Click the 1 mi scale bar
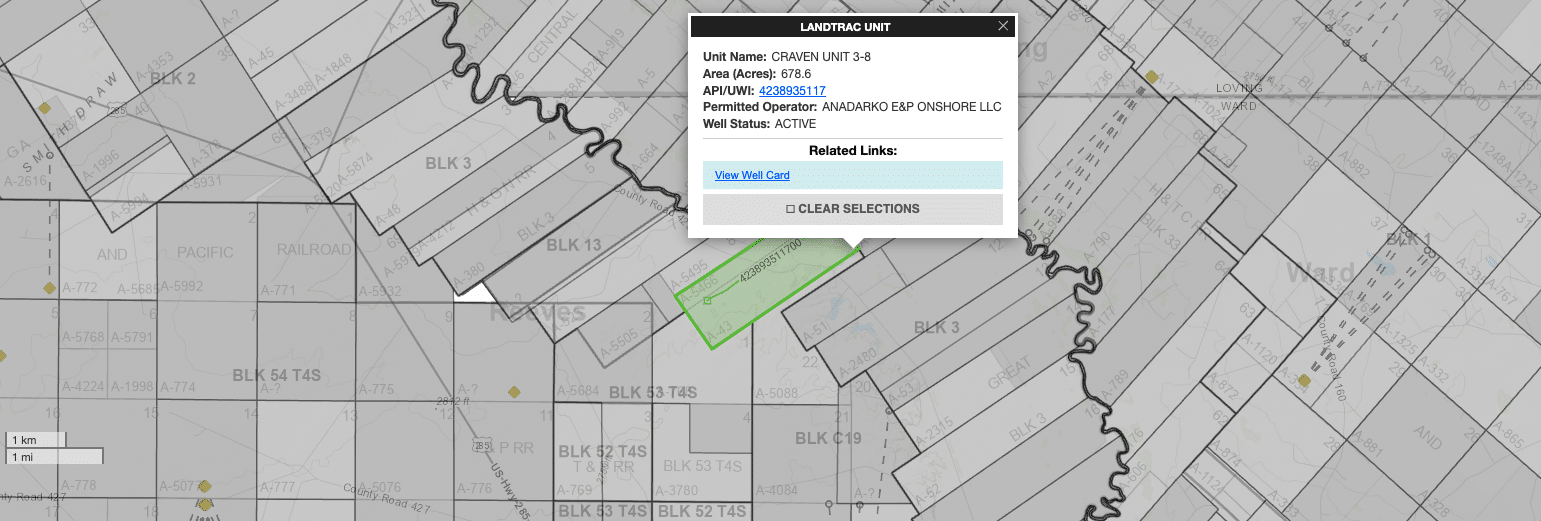 53,457
